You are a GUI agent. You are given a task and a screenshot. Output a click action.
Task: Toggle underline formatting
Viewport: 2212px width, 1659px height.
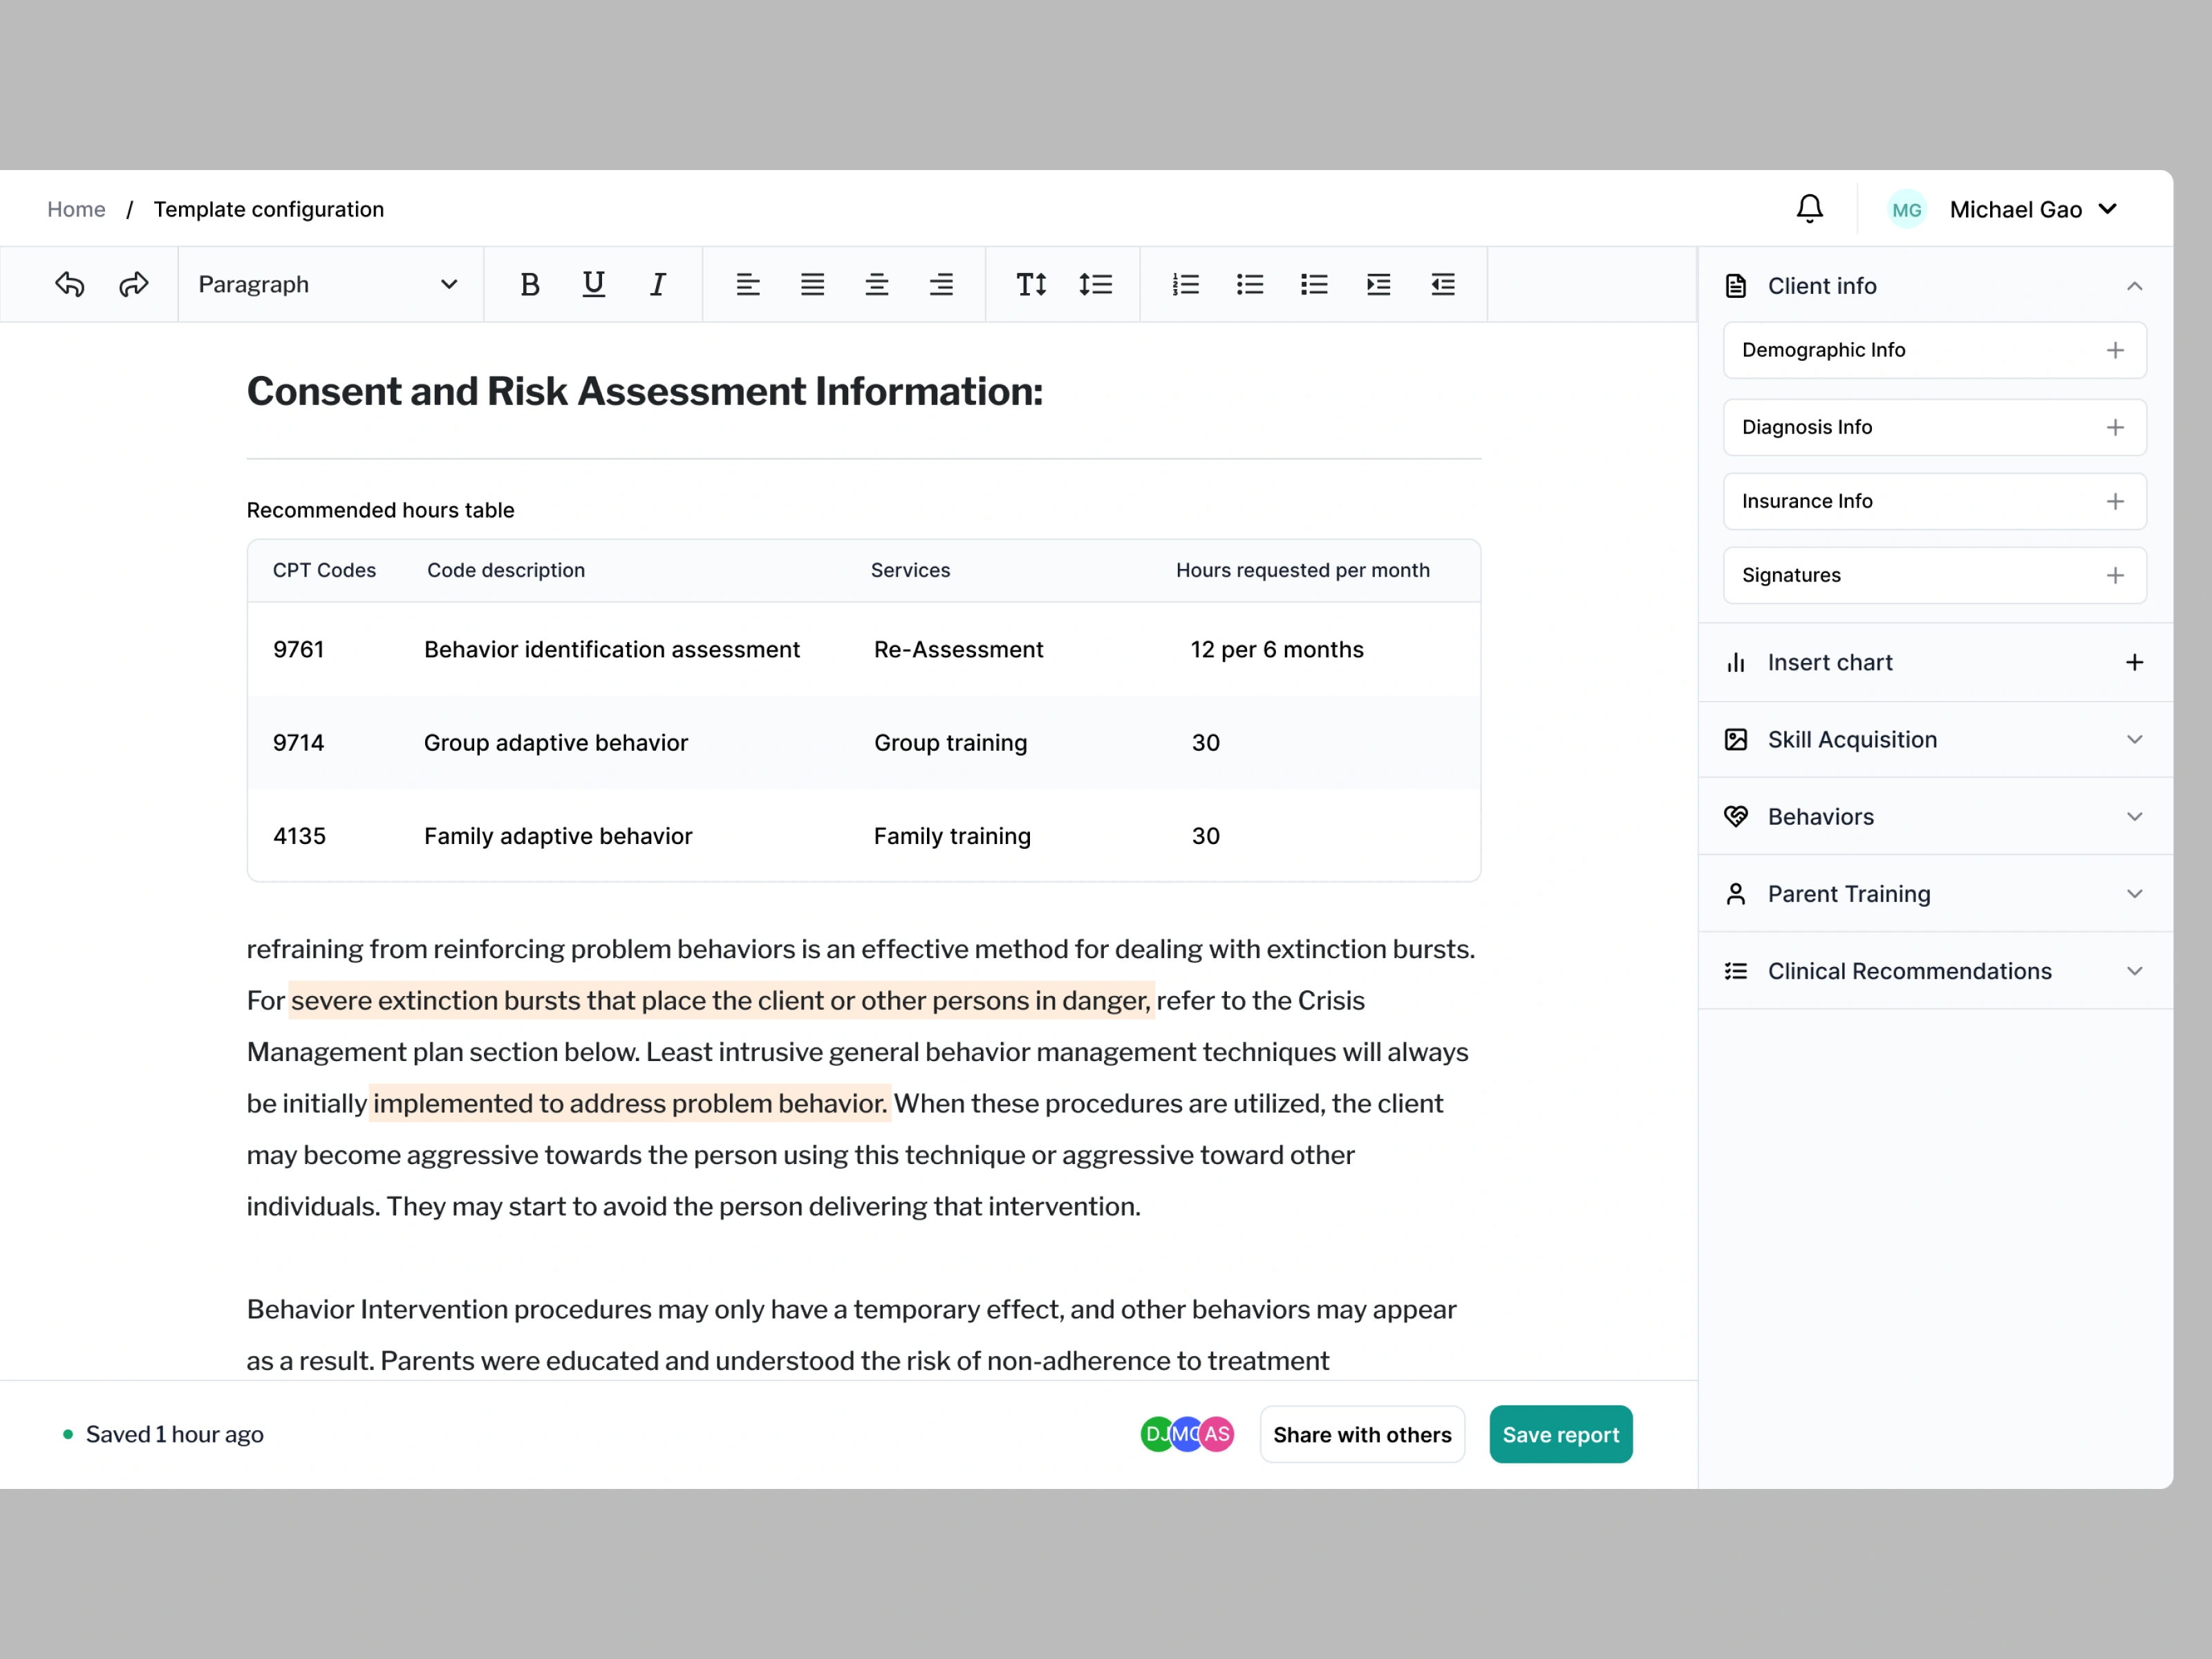[x=594, y=284]
